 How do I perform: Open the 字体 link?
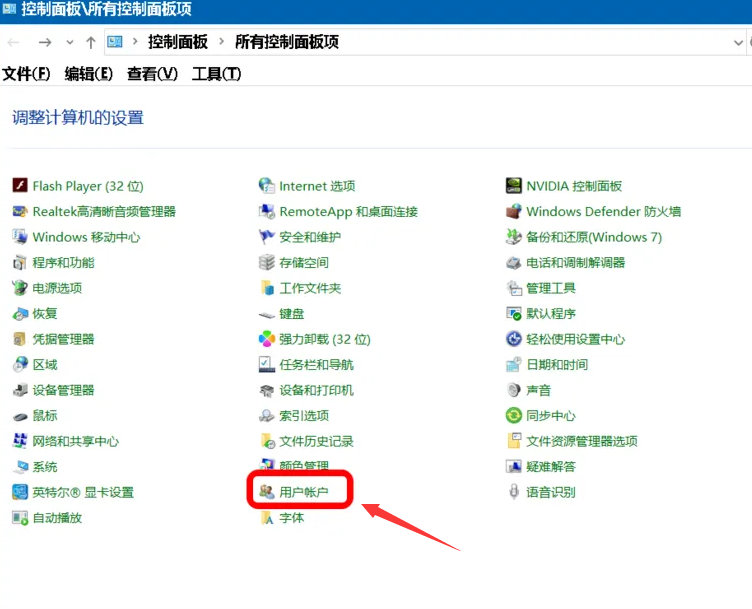click(292, 518)
